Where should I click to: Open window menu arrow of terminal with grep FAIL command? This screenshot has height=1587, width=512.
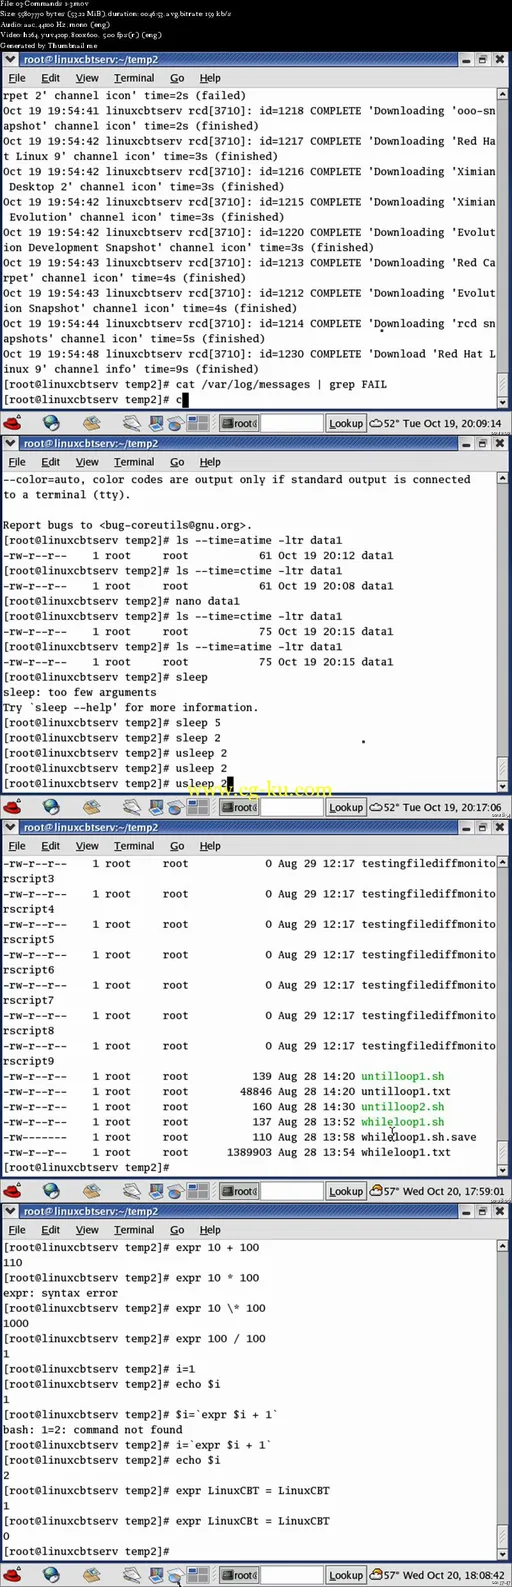coord(10,60)
